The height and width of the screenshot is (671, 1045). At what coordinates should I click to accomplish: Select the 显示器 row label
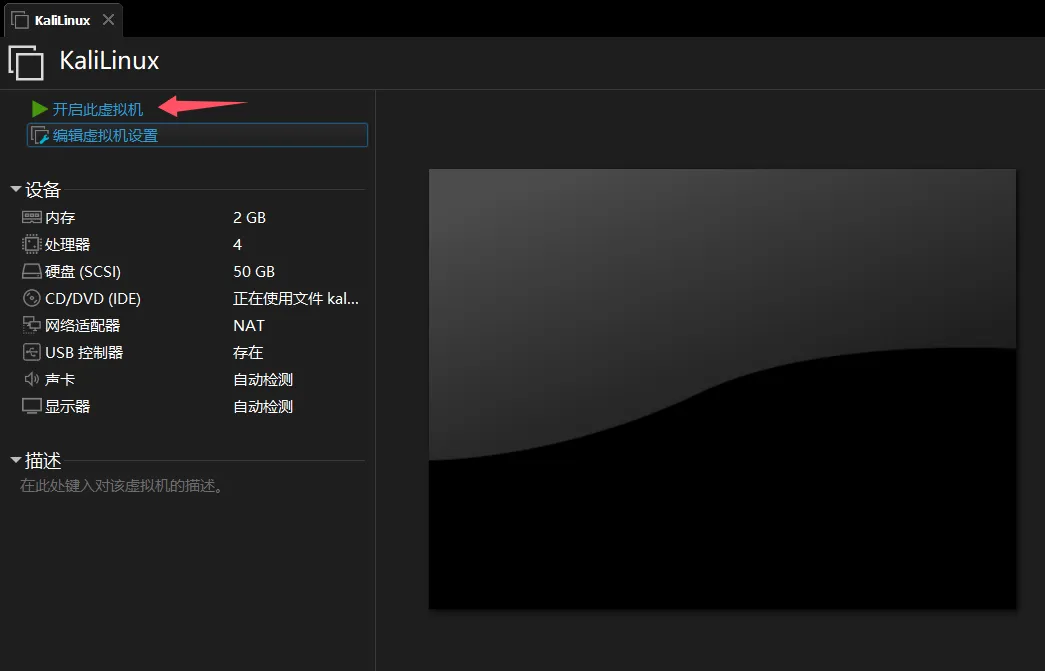click(67, 406)
